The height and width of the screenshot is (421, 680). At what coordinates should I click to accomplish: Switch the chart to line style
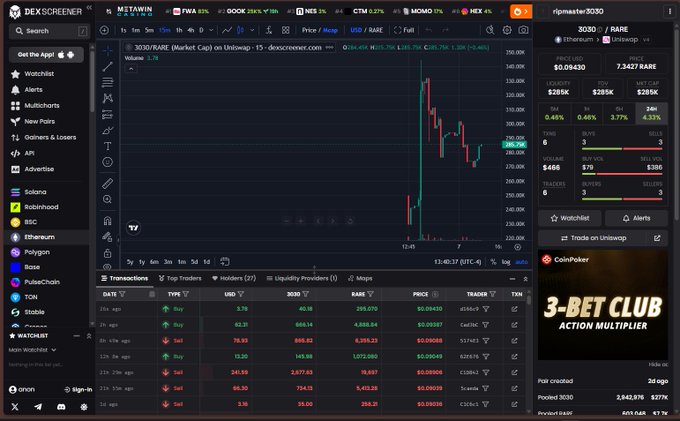(x=227, y=30)
